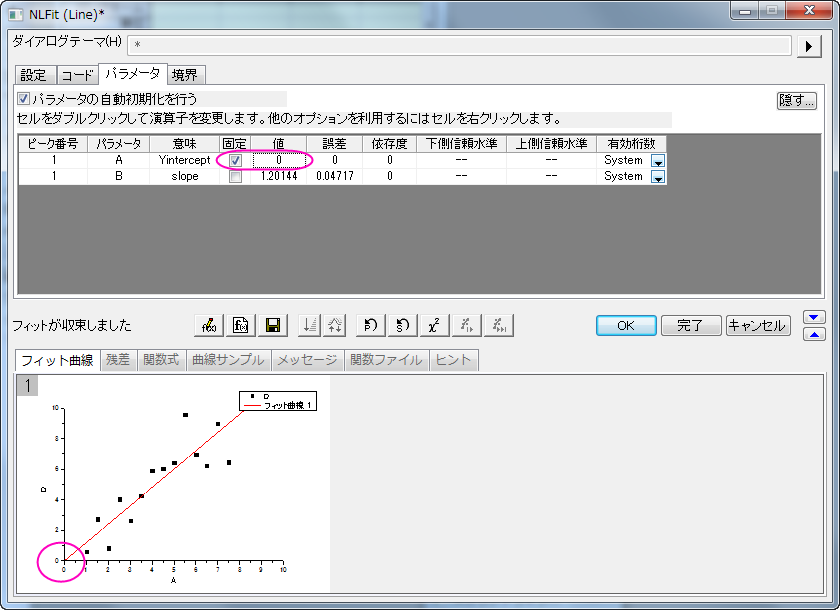
Task: Reset parameters with the P undo icon
Action: point(371,325)
